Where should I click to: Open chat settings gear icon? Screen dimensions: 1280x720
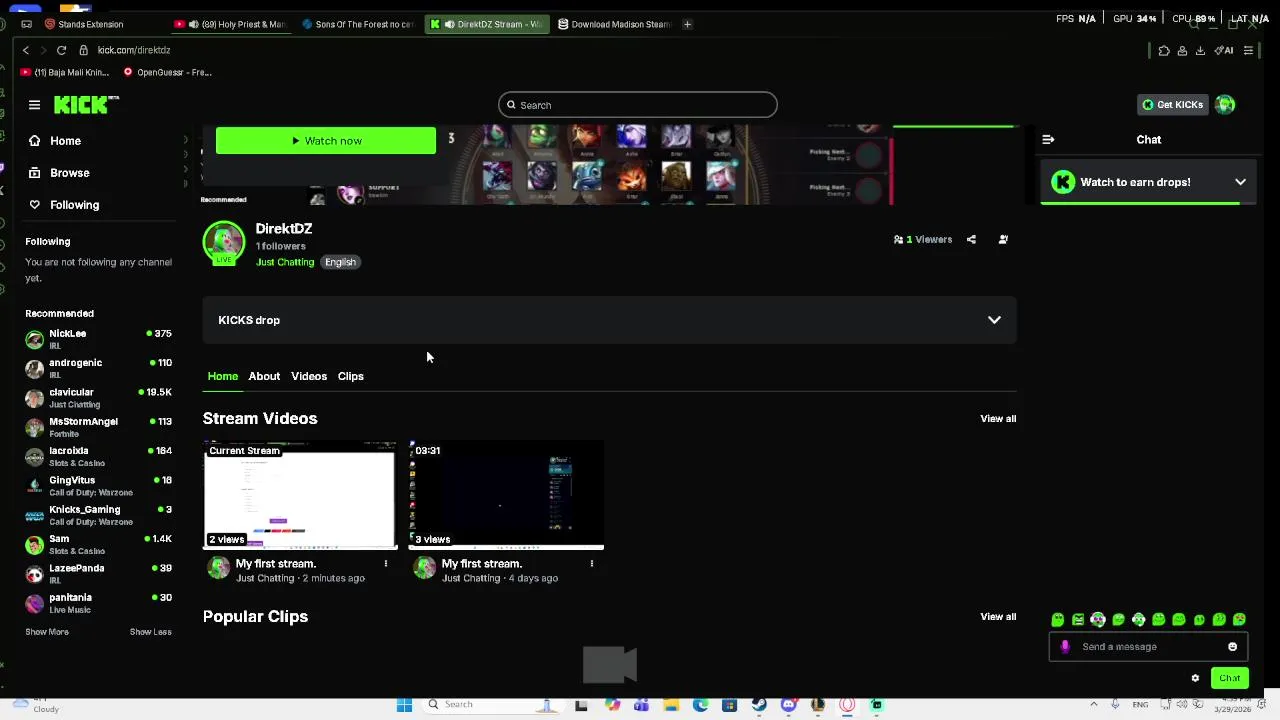1195,678
